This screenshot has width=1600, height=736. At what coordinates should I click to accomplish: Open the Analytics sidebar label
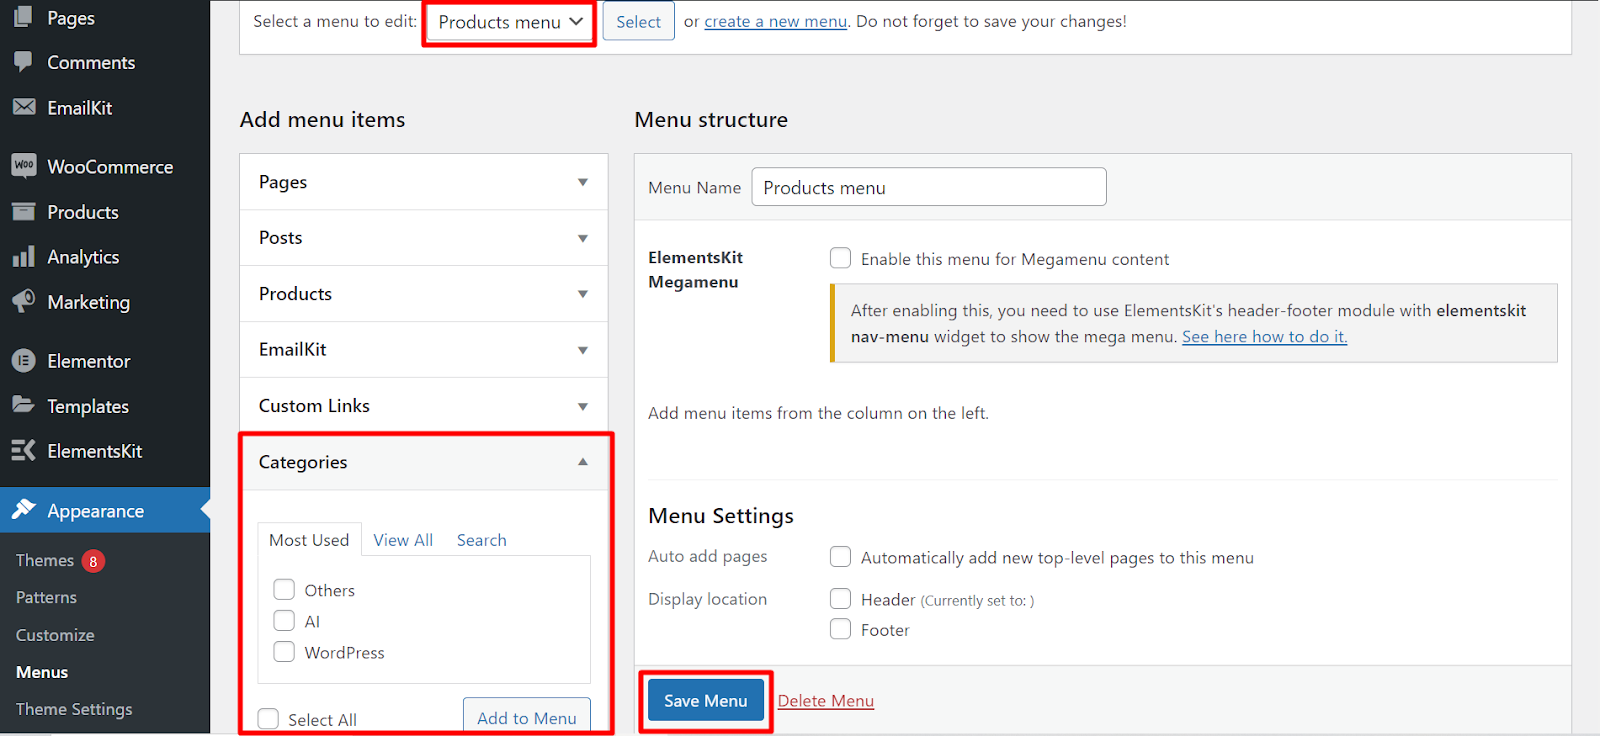83,257
